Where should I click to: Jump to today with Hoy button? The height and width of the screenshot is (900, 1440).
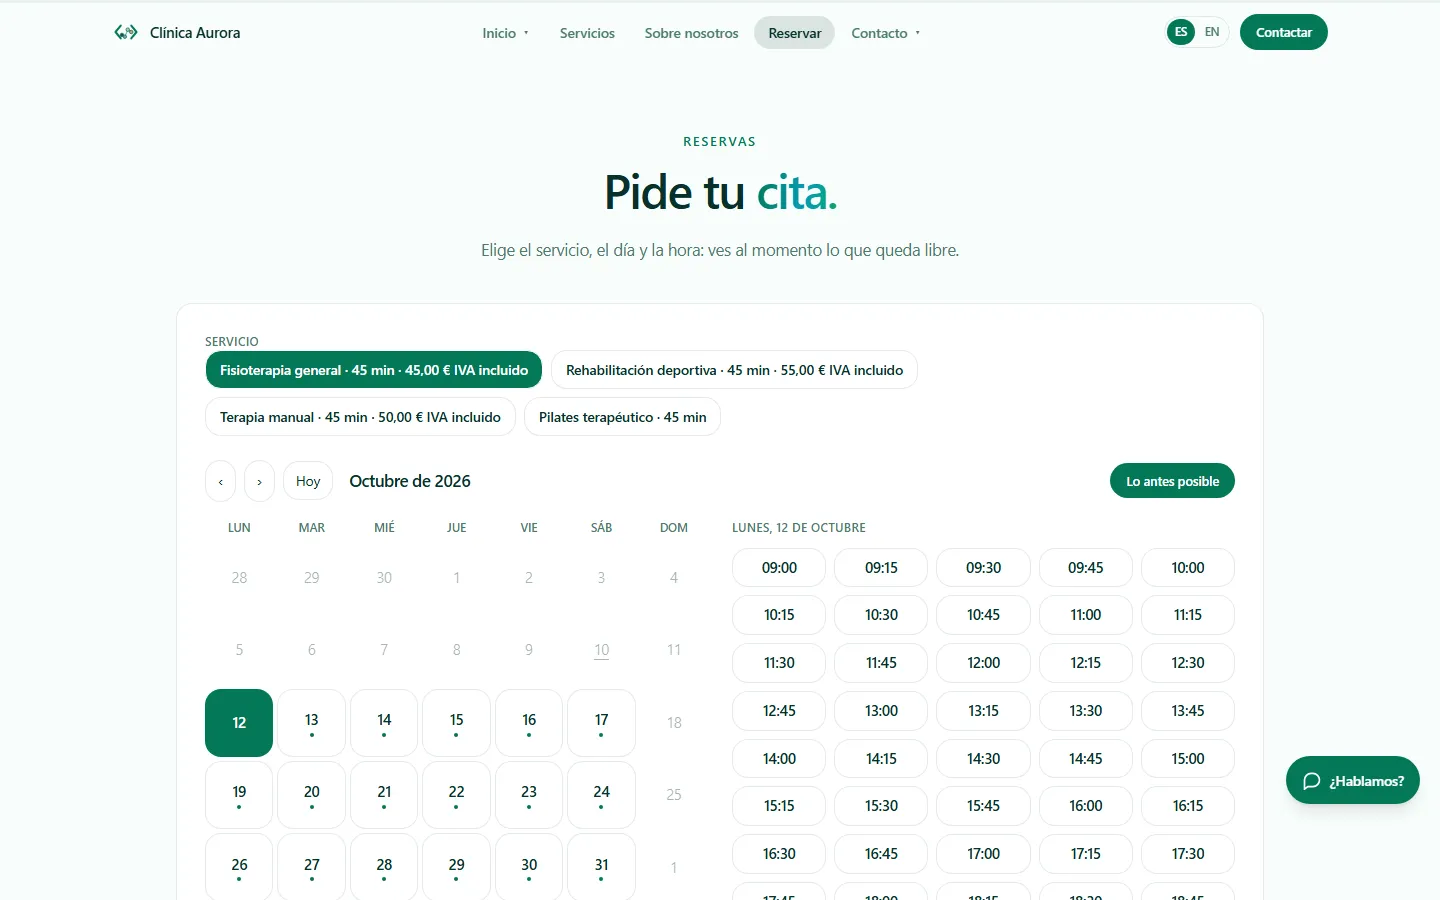point(308,481)
